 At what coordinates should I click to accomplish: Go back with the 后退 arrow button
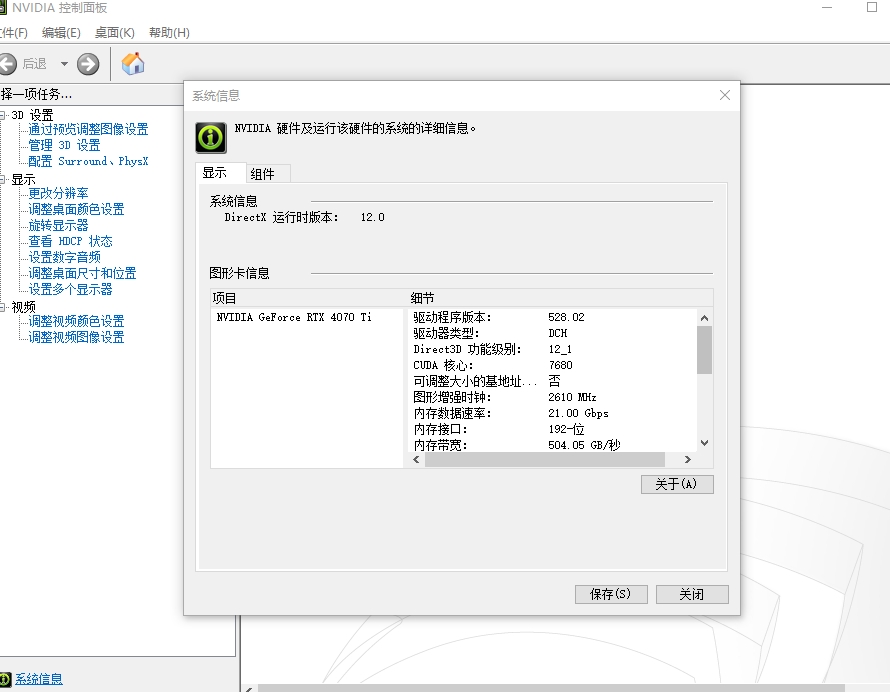tap(8, 64)
